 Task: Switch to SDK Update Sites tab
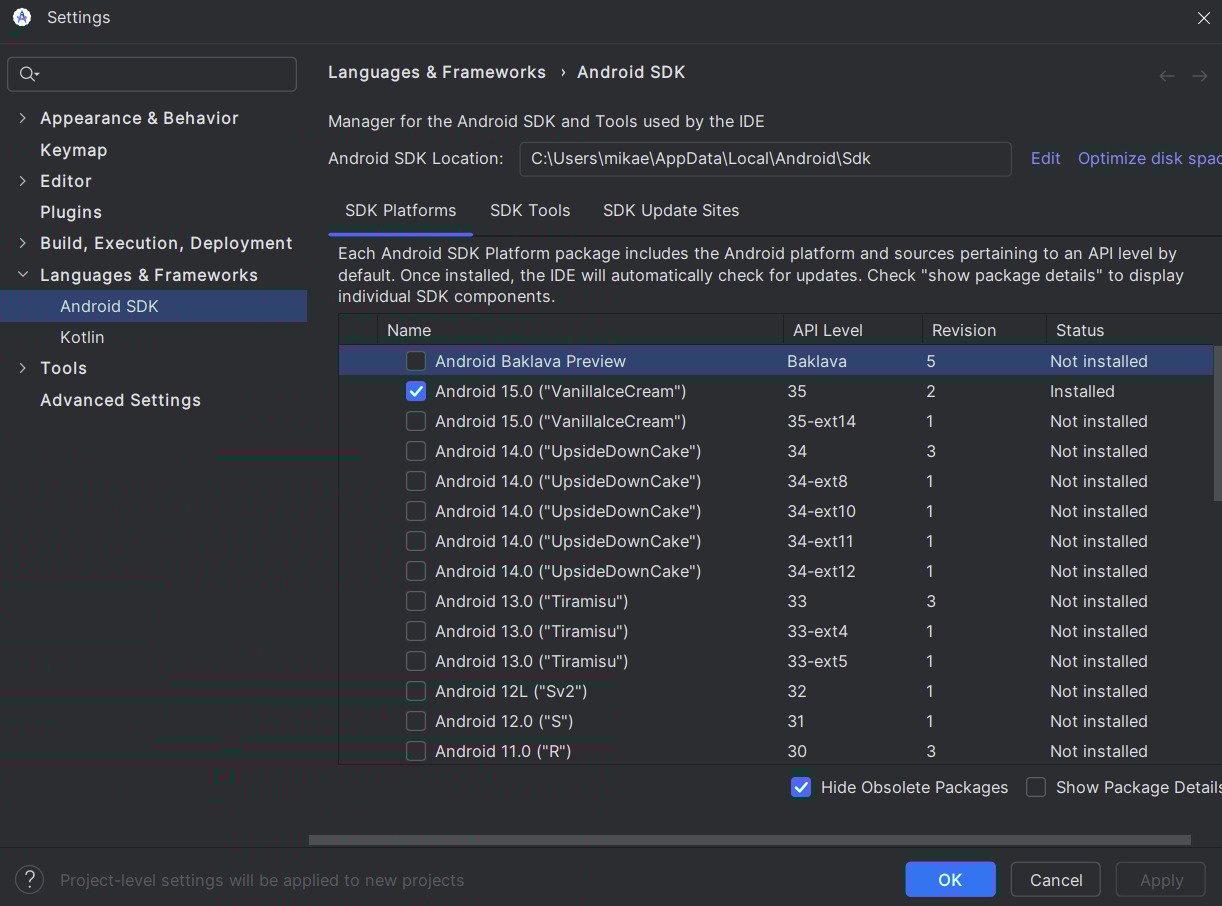coord(671,211)
